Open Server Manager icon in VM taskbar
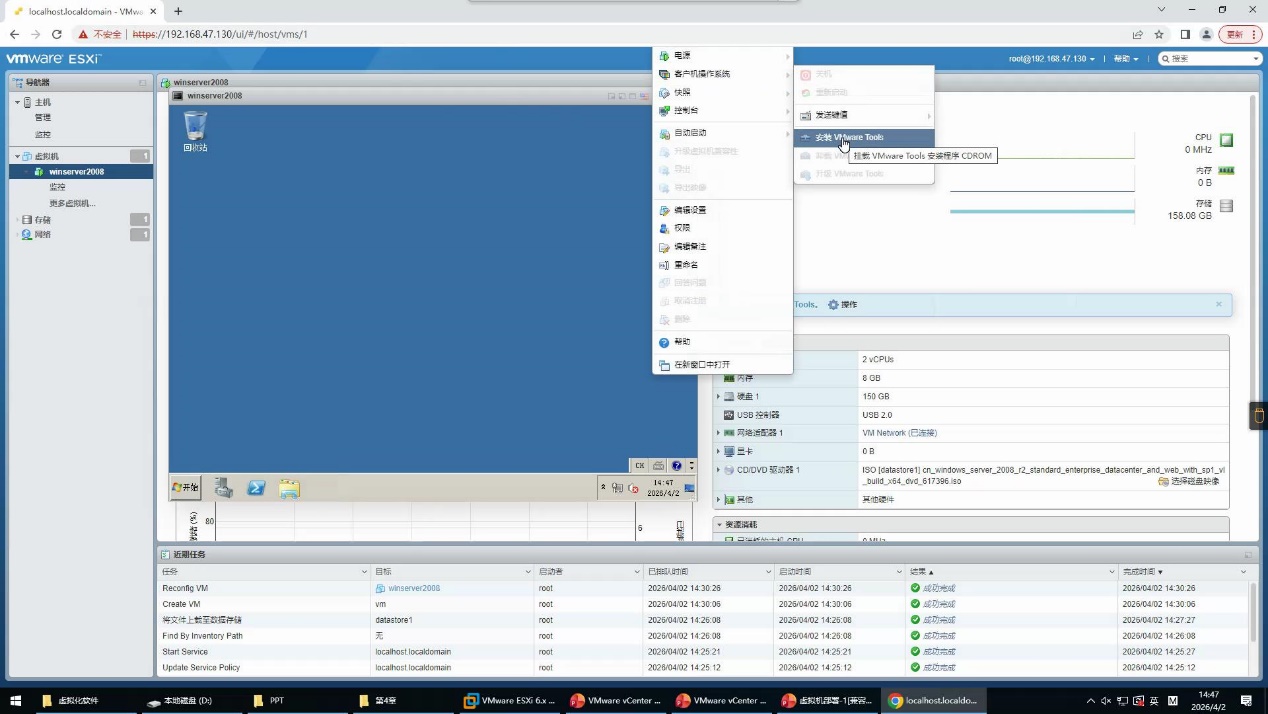 click(x=224, y=488)
